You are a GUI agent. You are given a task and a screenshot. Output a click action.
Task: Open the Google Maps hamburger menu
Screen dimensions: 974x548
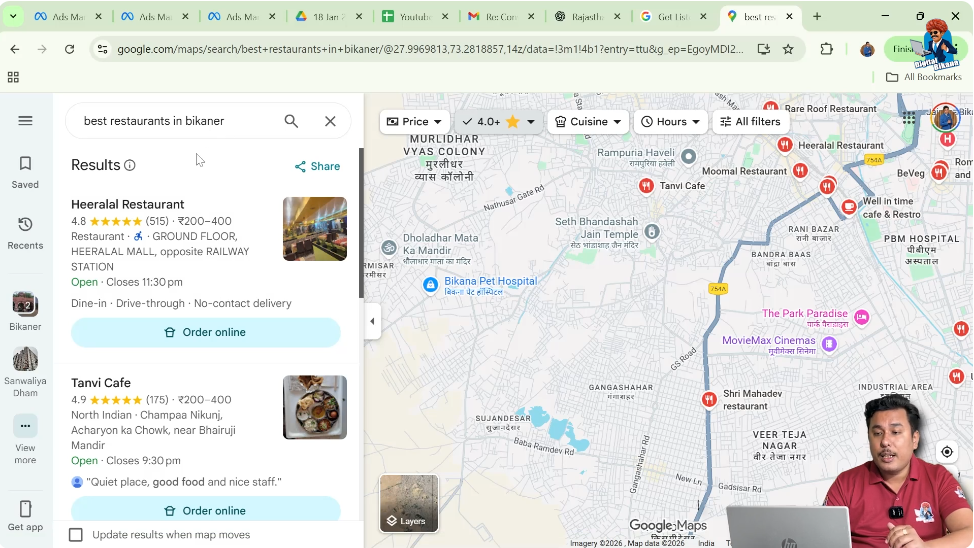25,121
